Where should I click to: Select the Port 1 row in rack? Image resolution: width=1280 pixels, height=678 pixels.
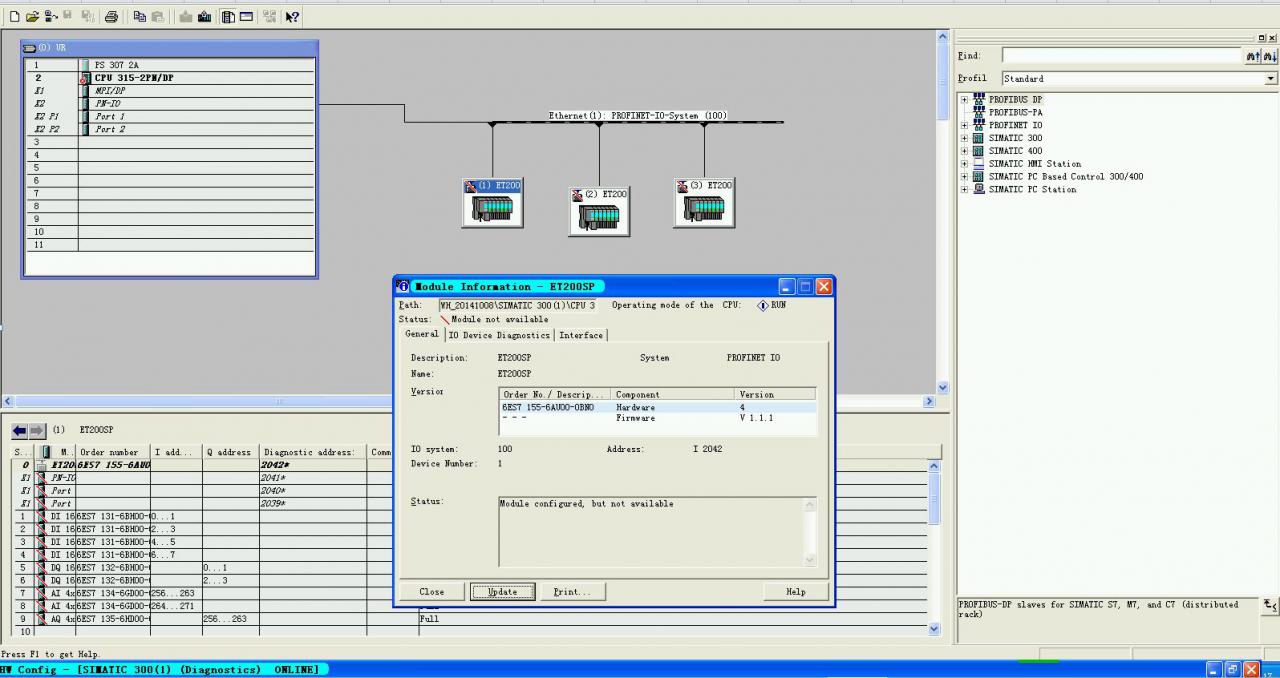point(168,117)
